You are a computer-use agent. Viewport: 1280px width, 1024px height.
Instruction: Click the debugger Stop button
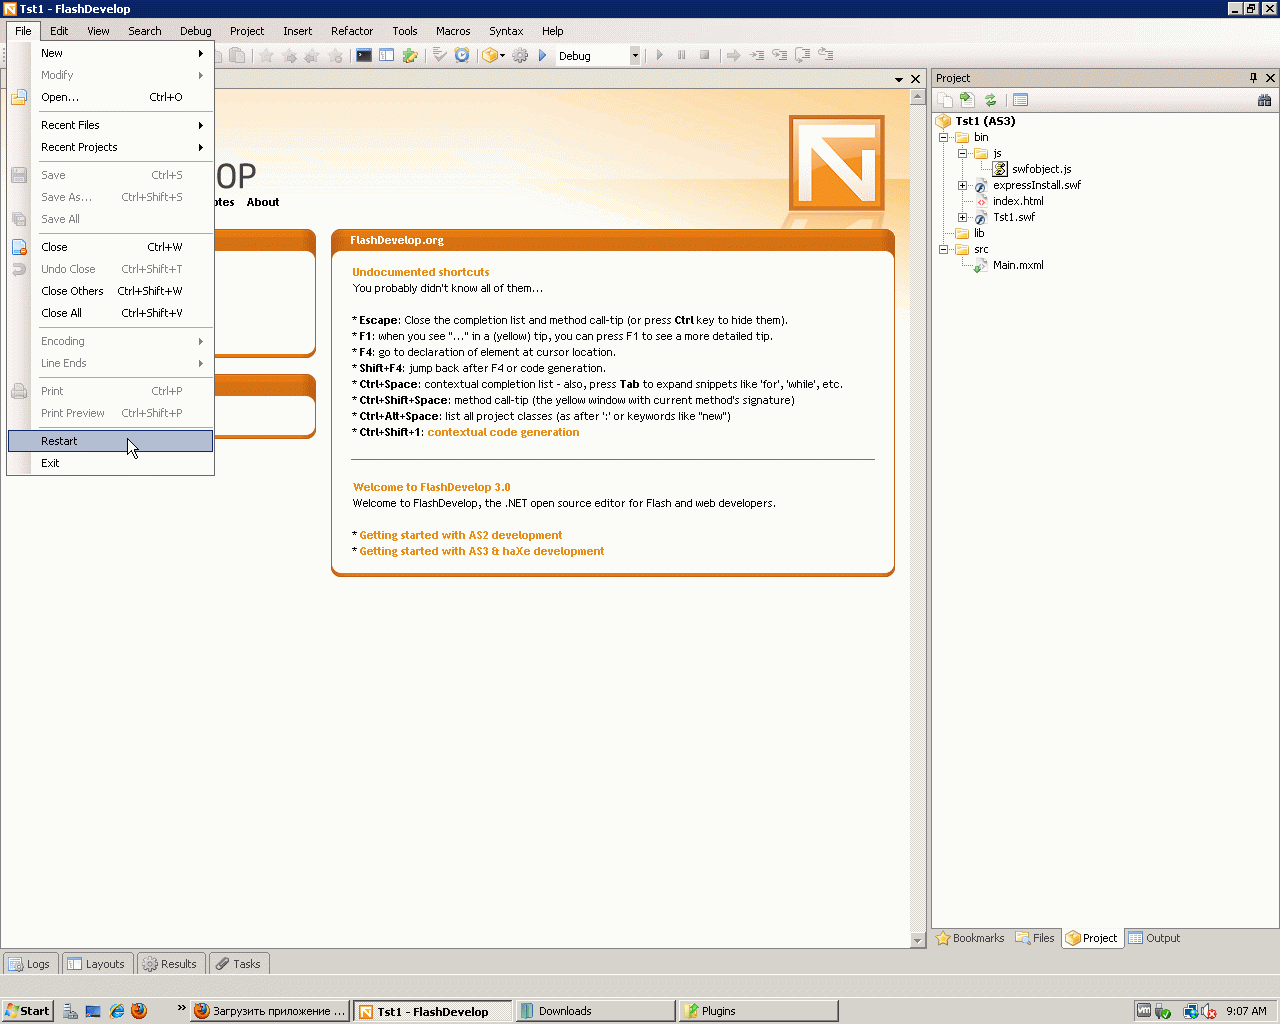705,56
